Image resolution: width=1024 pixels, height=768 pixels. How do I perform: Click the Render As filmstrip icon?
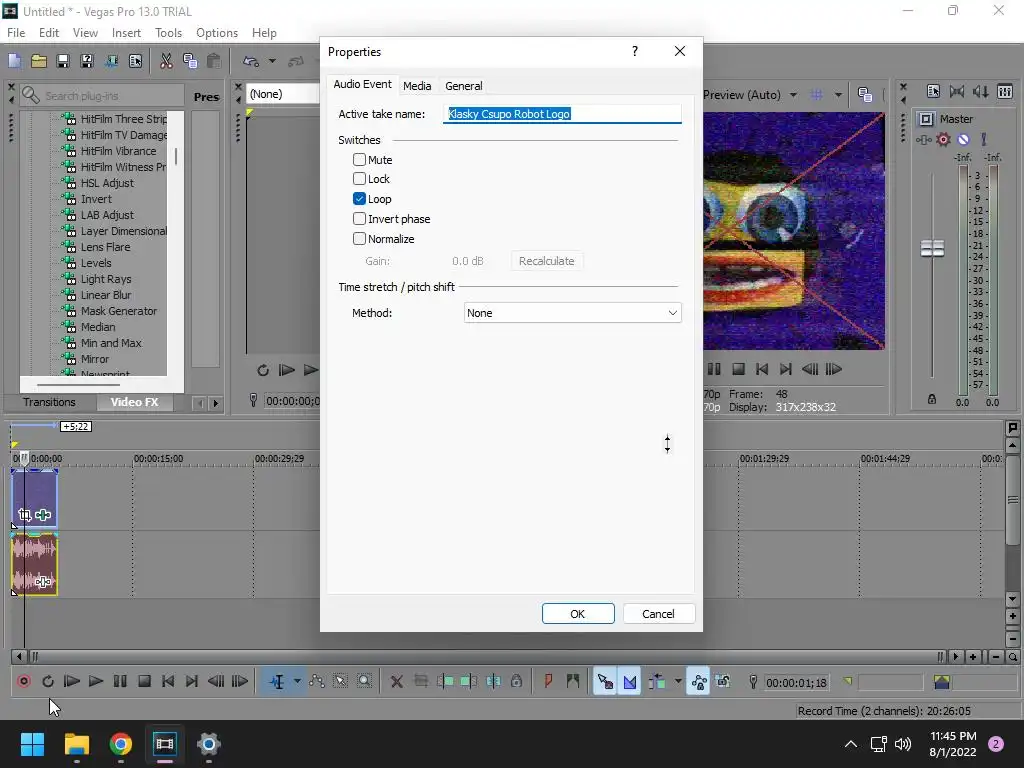111,61
